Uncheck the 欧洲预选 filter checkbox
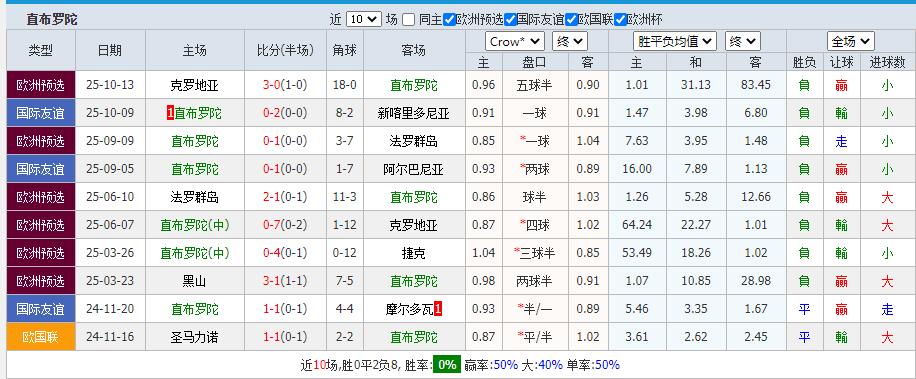The image size is (916, 379). tap(449, 19)
